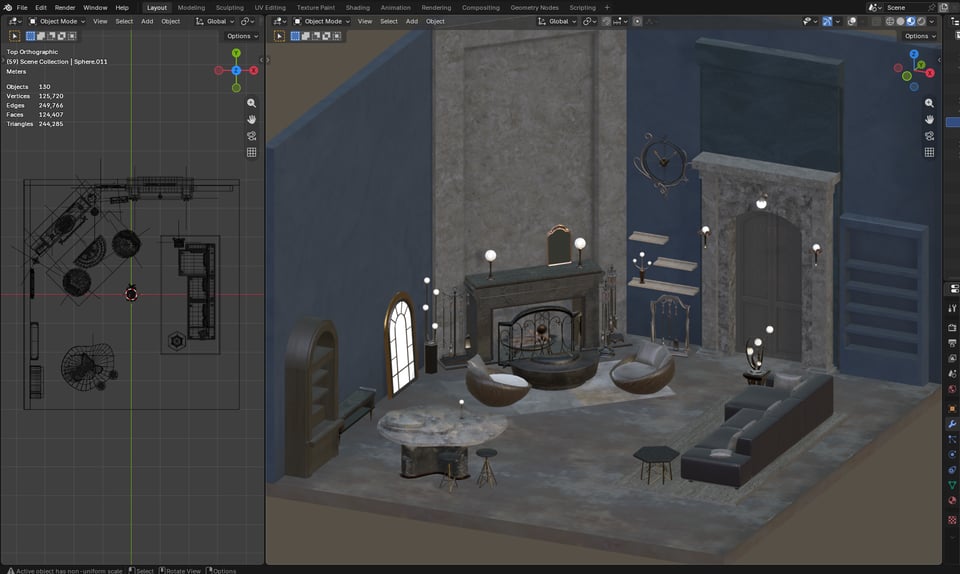Click the zoom magnifier in the right viewport
The width and height of the screenshot is (960, 574).
pyautogui.click(x=929, y=103)
